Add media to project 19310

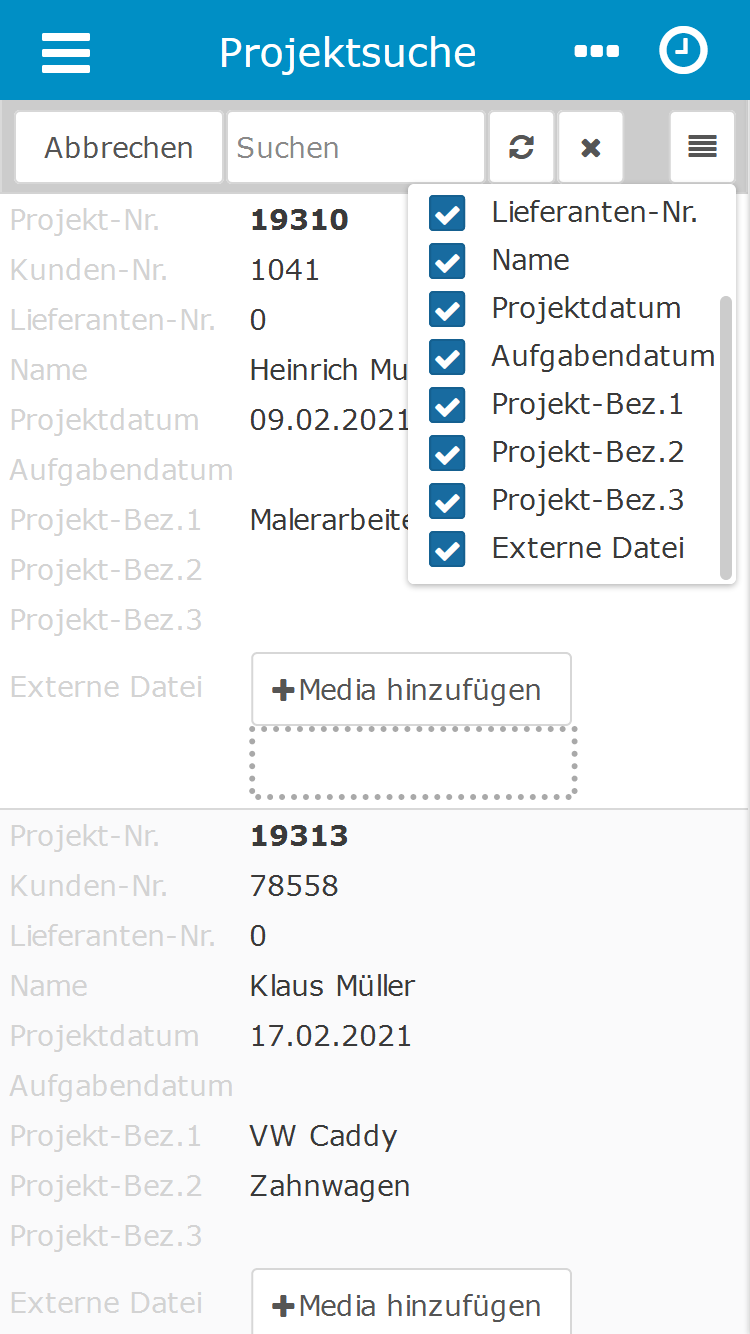[411, 689]
